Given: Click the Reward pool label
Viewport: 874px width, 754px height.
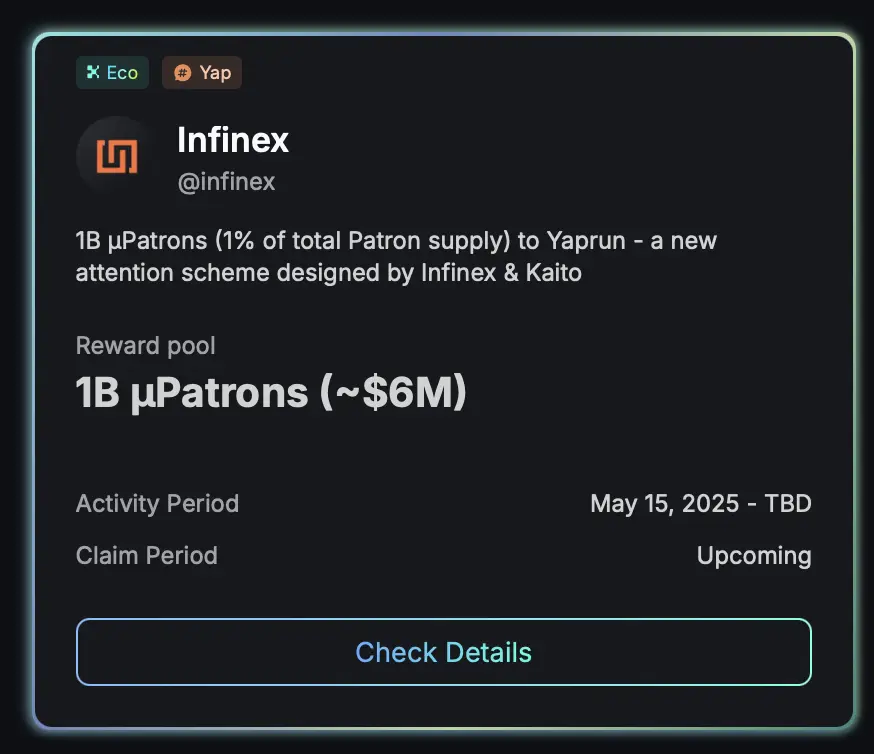Looking at the screenshot, I should click(145, 346).
